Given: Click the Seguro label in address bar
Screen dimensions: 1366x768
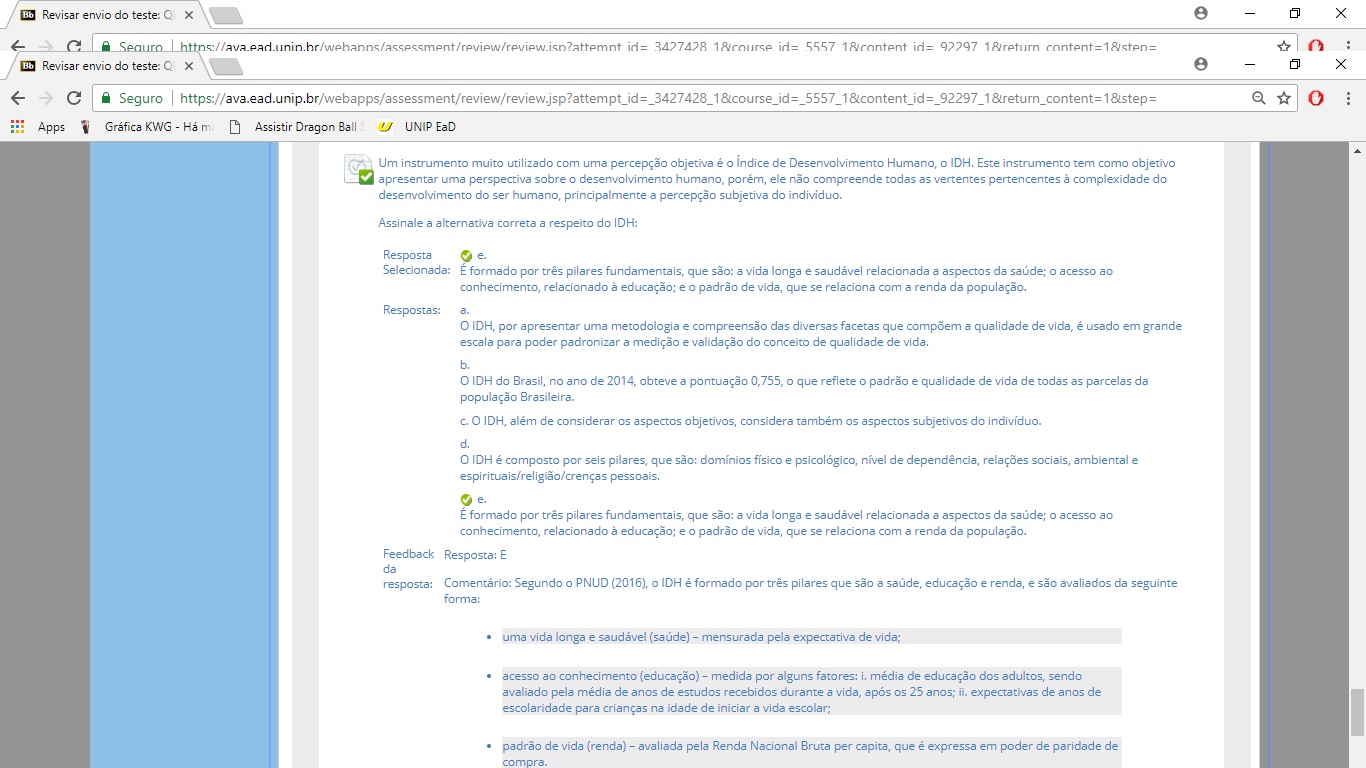Looking at the screenshot, I should click(x=140, y=98).
